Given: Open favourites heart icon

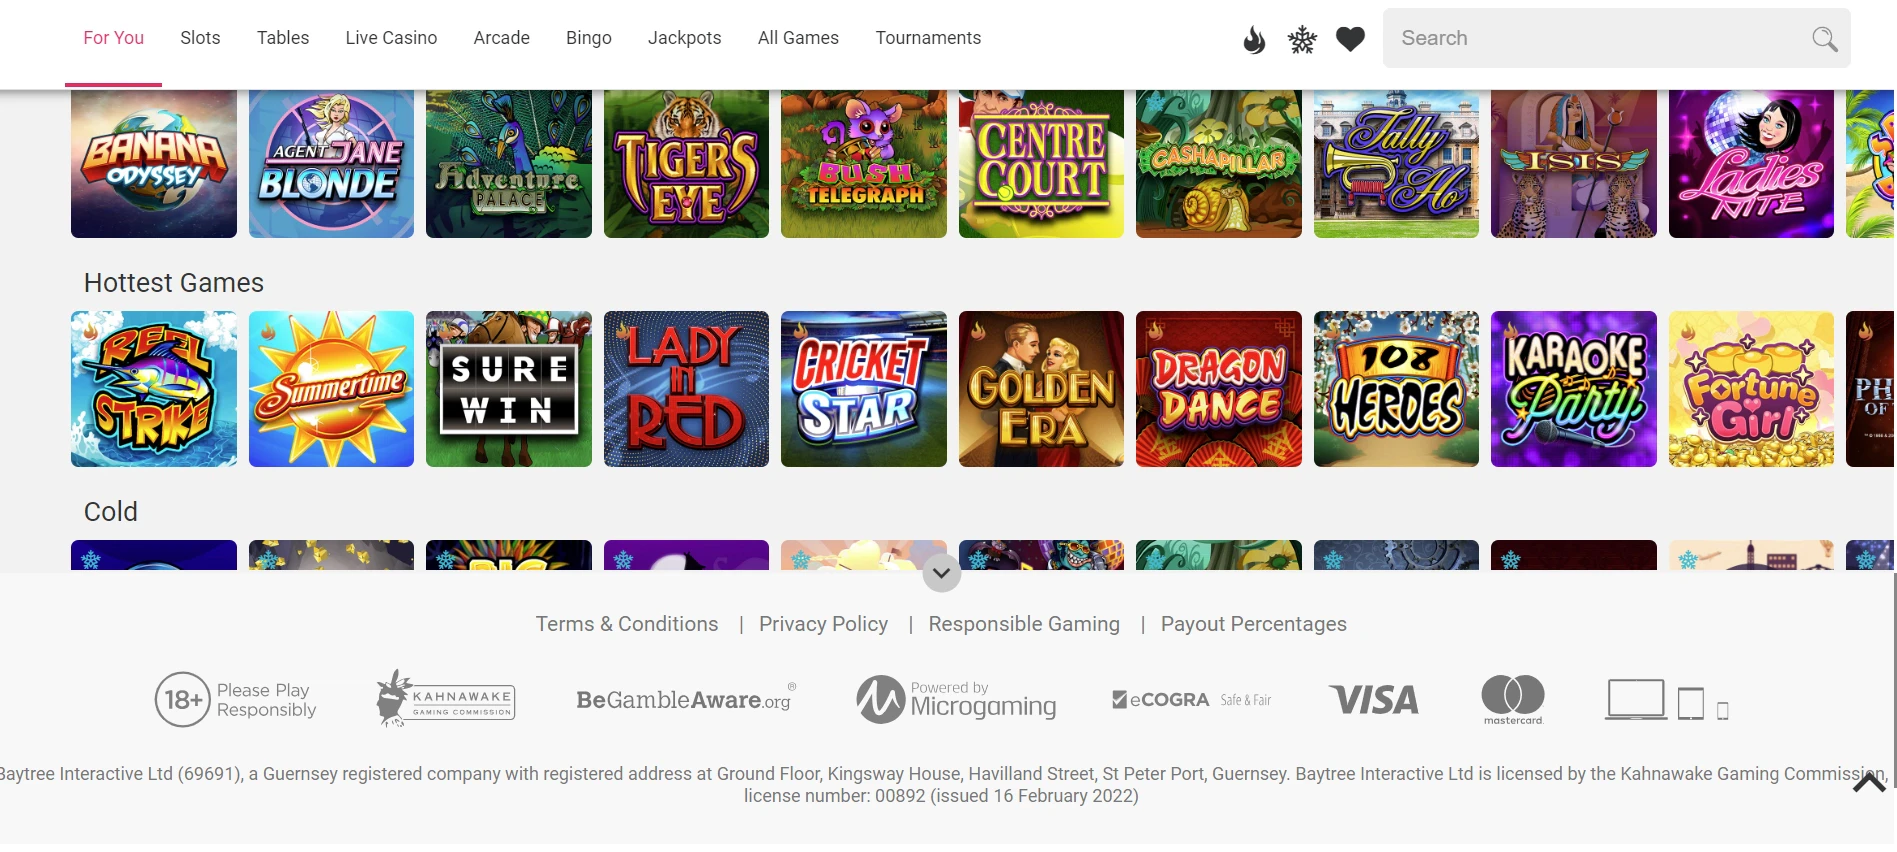Looking at the screenshot, I should click(1351, 39).
